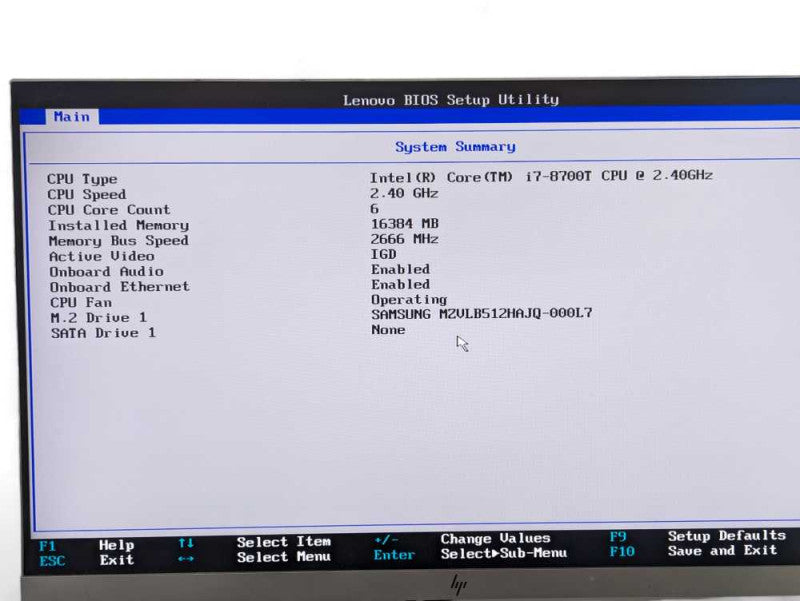Click the CPU Fan Operating value

(409, 299)
